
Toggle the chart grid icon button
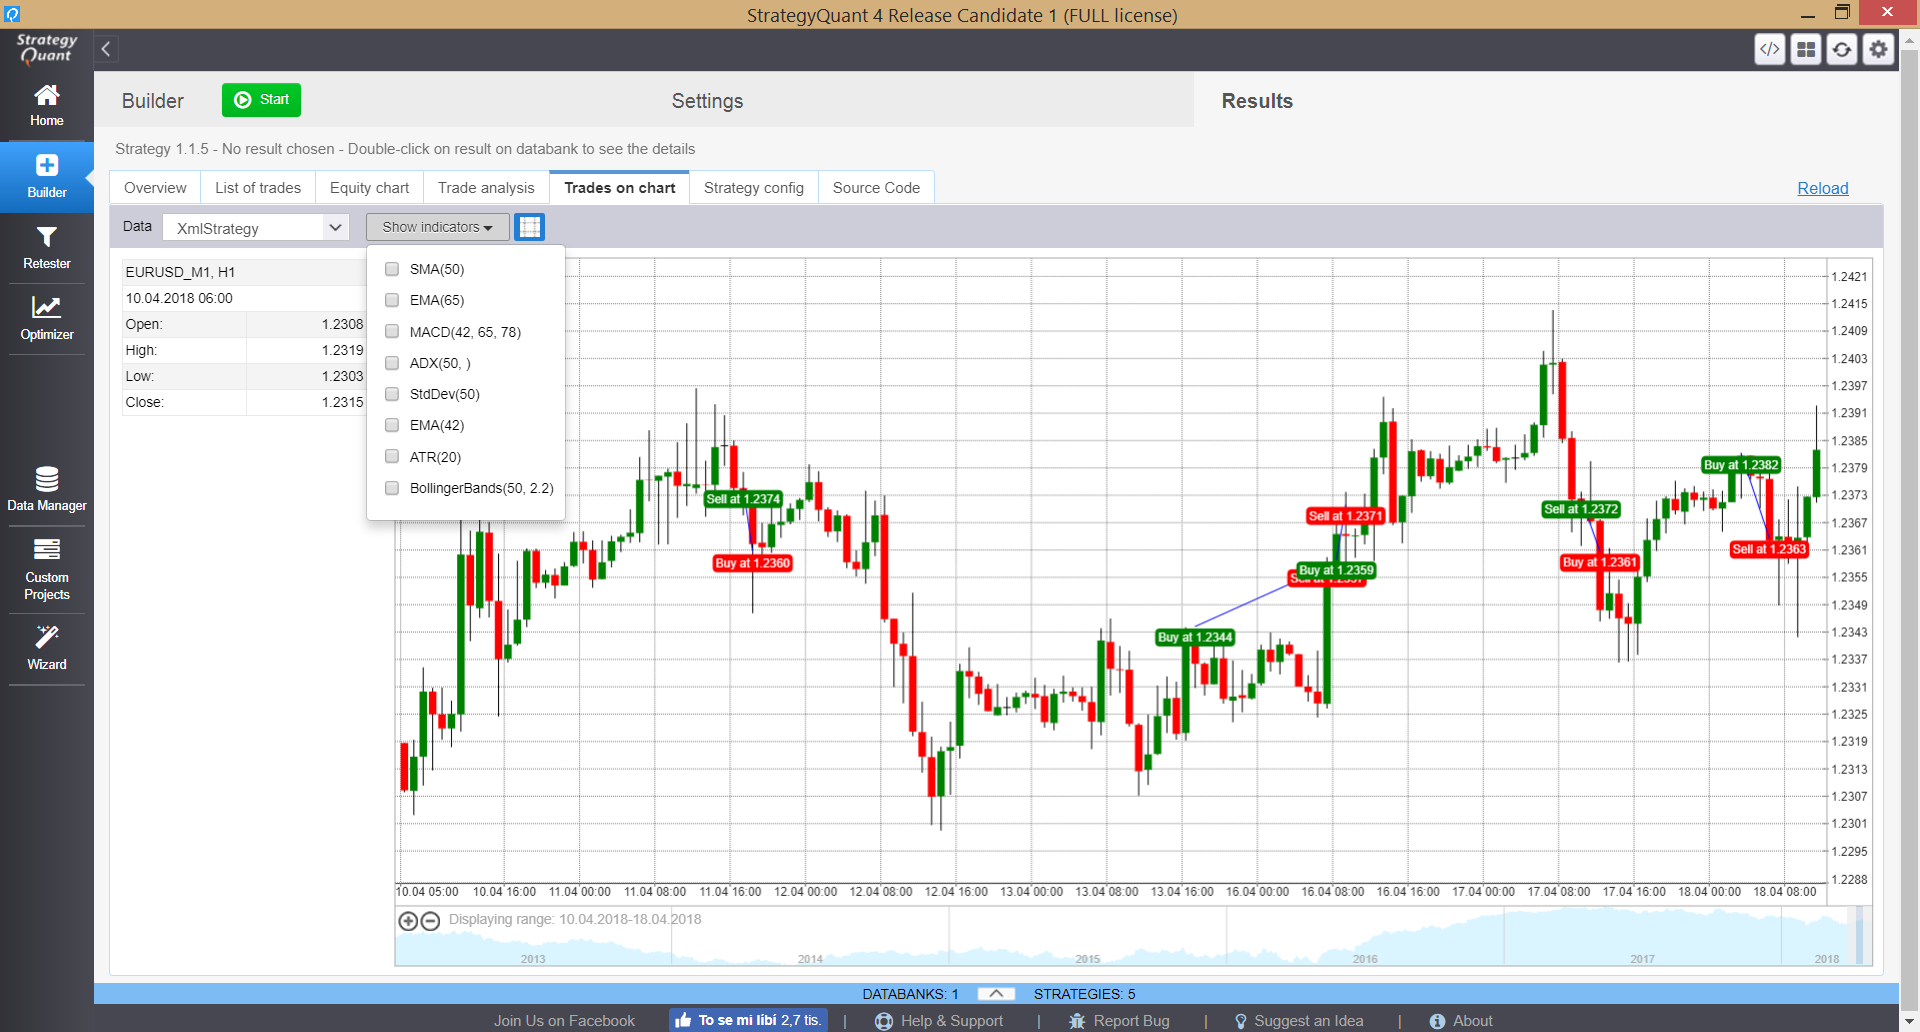[x=530, y=227]
